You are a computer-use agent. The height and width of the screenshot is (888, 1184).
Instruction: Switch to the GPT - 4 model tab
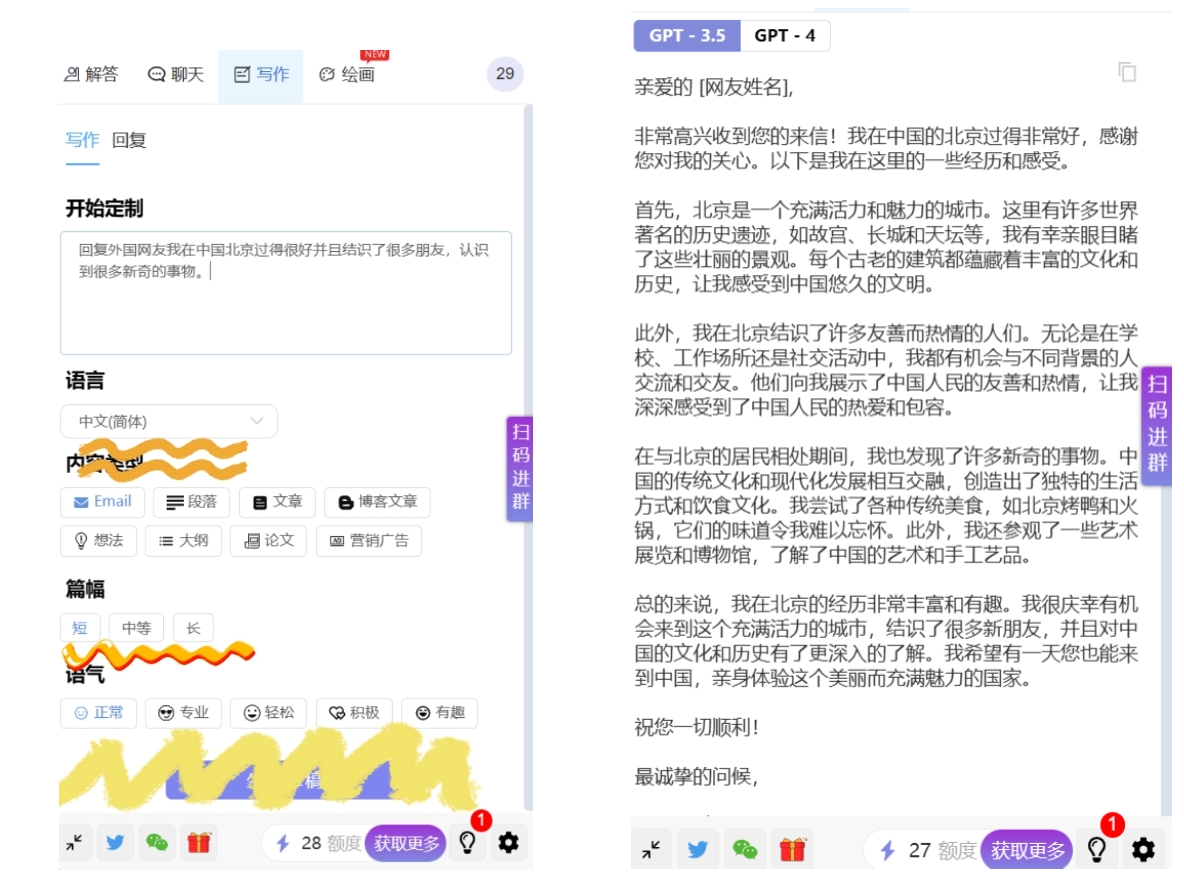[785, 35]
